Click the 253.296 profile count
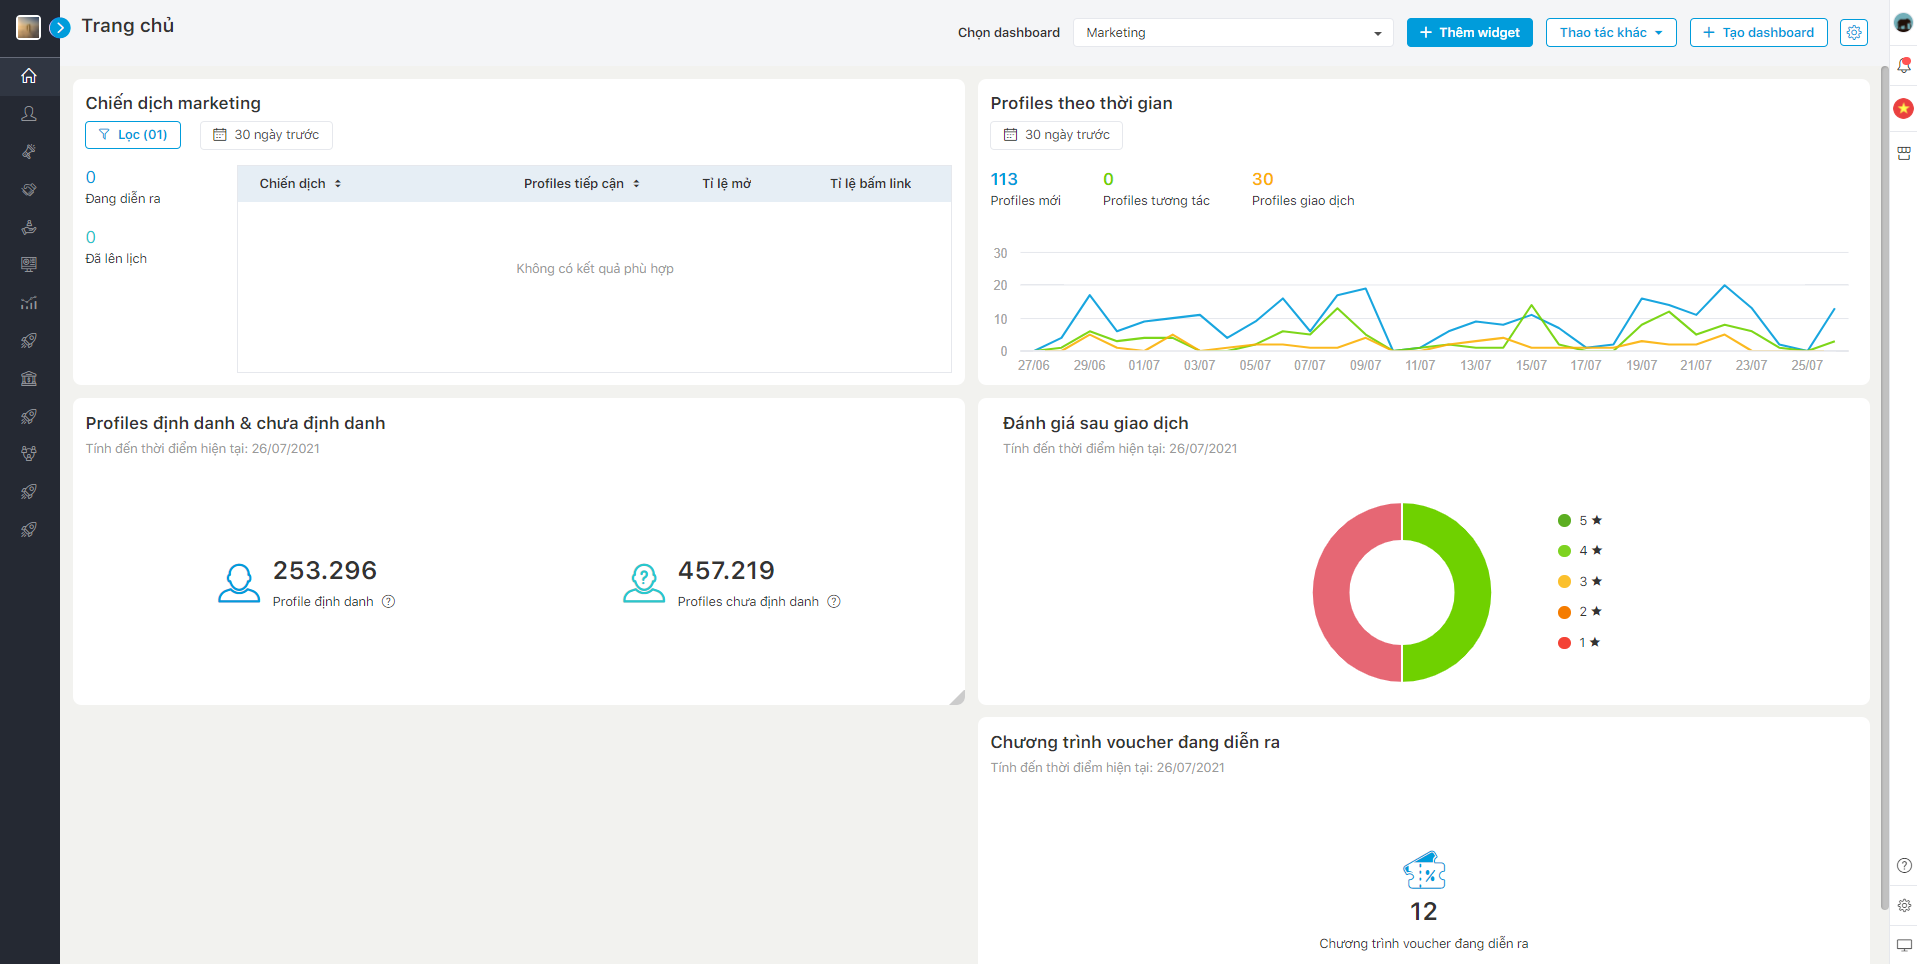The width and height of the screenshot is (1917, 964). [x=325, y=571]
